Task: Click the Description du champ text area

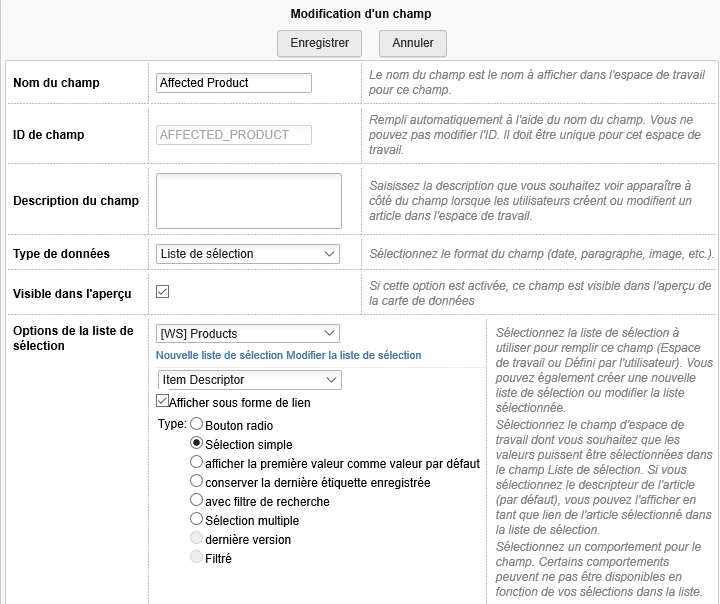Action: click(x=249, y=201)
